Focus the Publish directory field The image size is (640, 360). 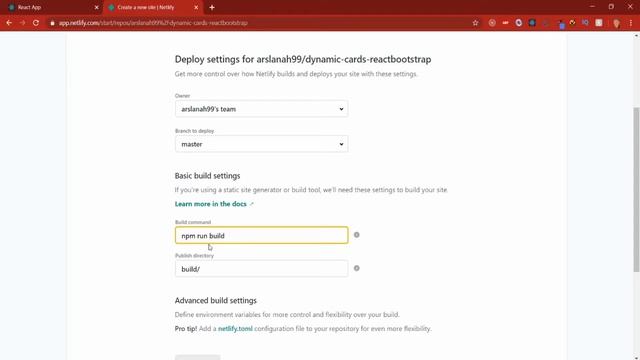(261, 269)
